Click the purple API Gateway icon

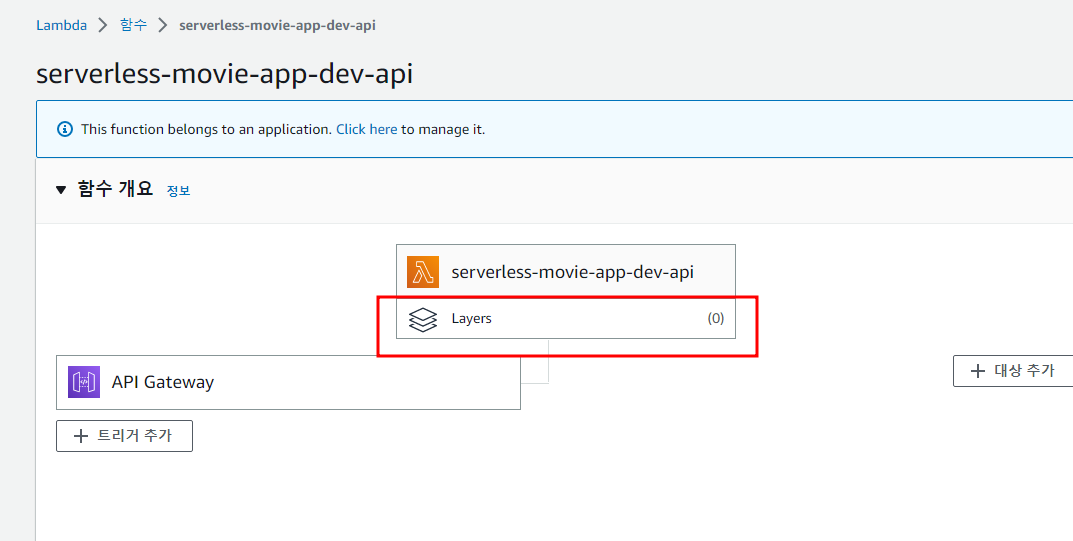tap(84, 382)
